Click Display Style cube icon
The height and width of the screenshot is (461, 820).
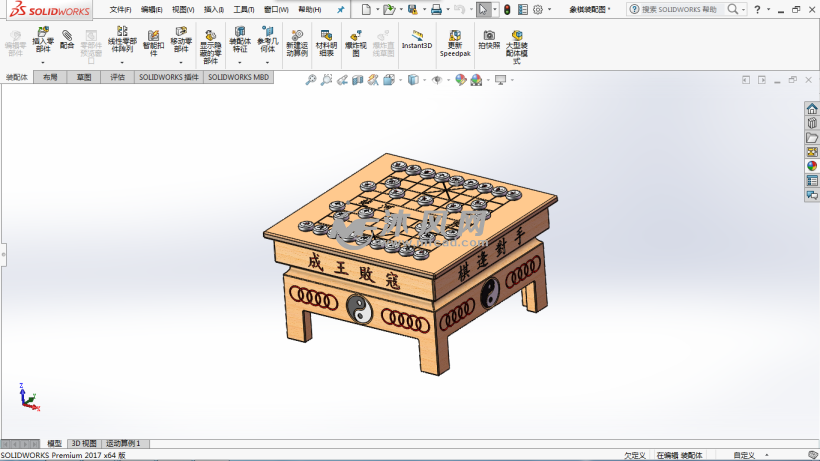[x=413, y=80]
